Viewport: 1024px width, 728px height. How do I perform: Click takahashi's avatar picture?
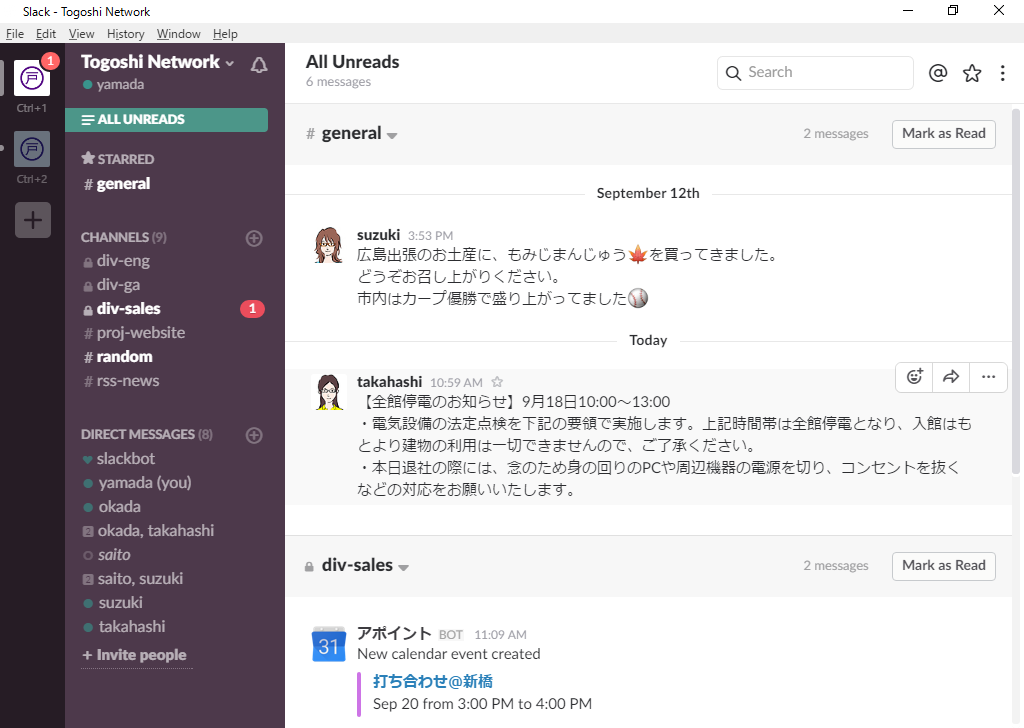[x=329, y=392]
